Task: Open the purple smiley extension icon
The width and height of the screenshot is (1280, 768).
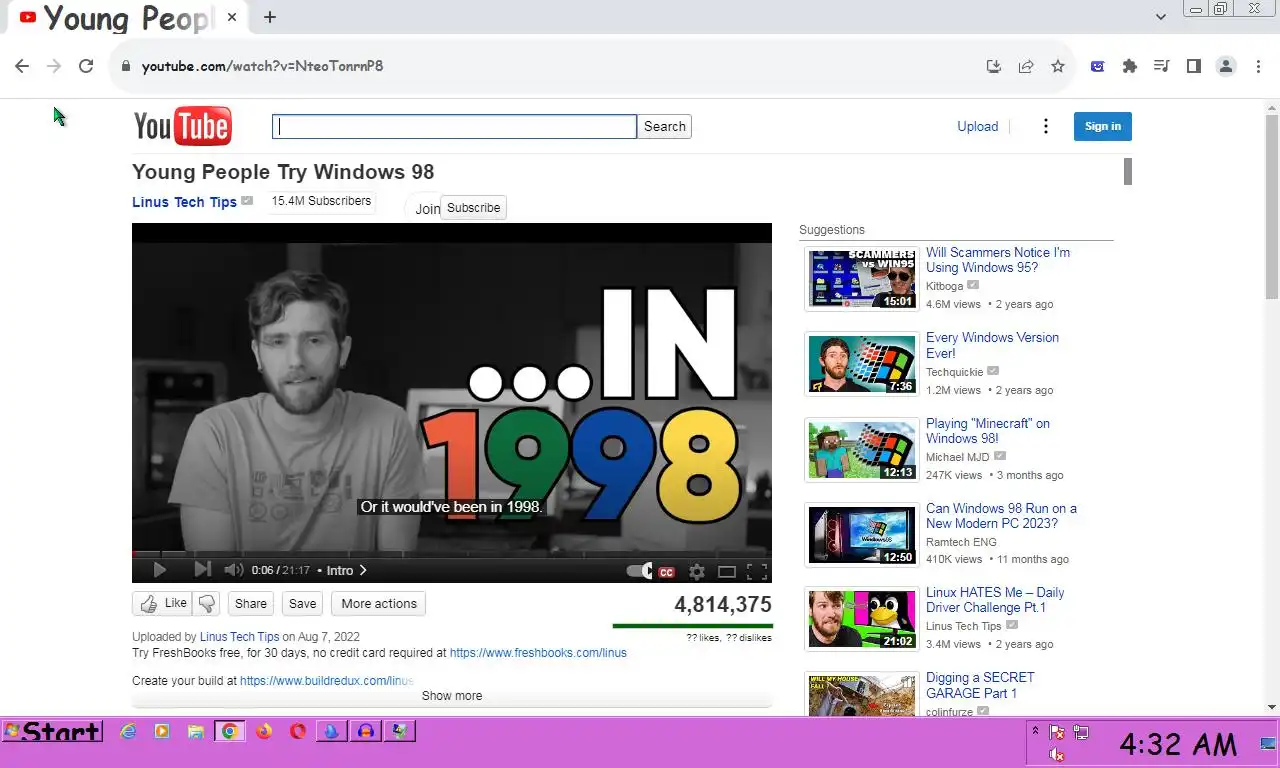Action: pos(1098,66)
